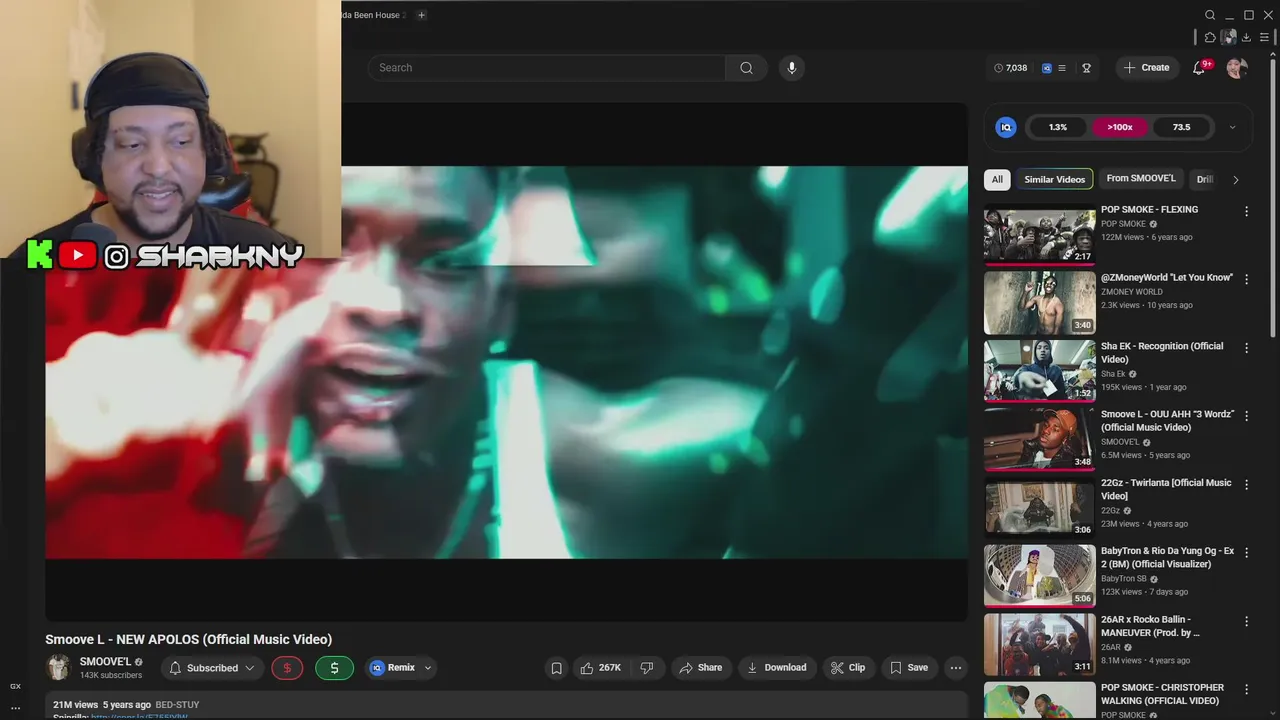Image resolution: width=1280 pixels, height=720 pixels.
Task: Click the >100x stat pill
Action: coord(1120,127)
